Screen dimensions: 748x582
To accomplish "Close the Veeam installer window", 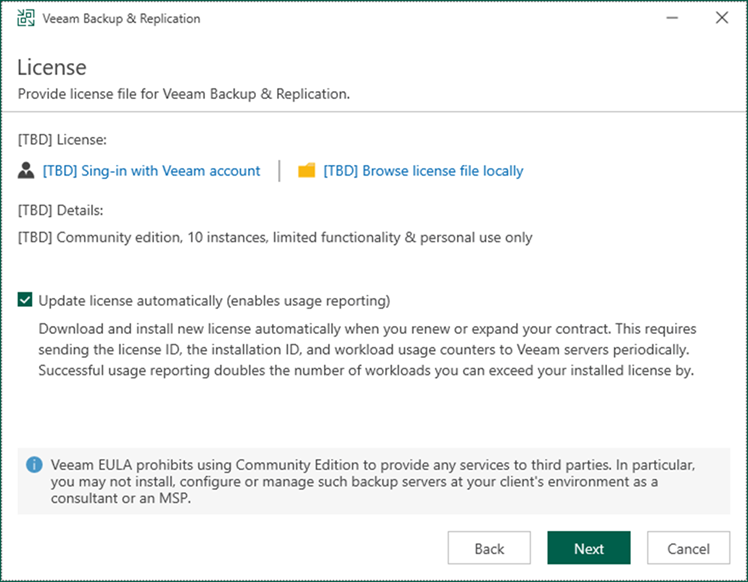I will tap(722, 18).
